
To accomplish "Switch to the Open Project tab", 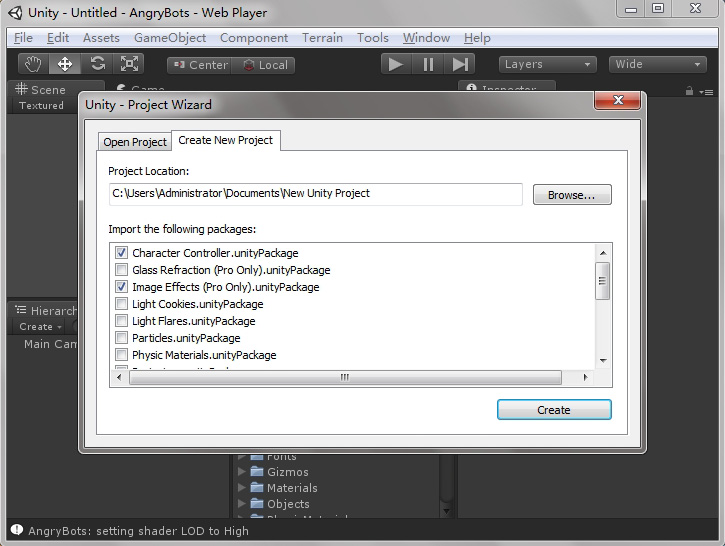I will 135,142.
